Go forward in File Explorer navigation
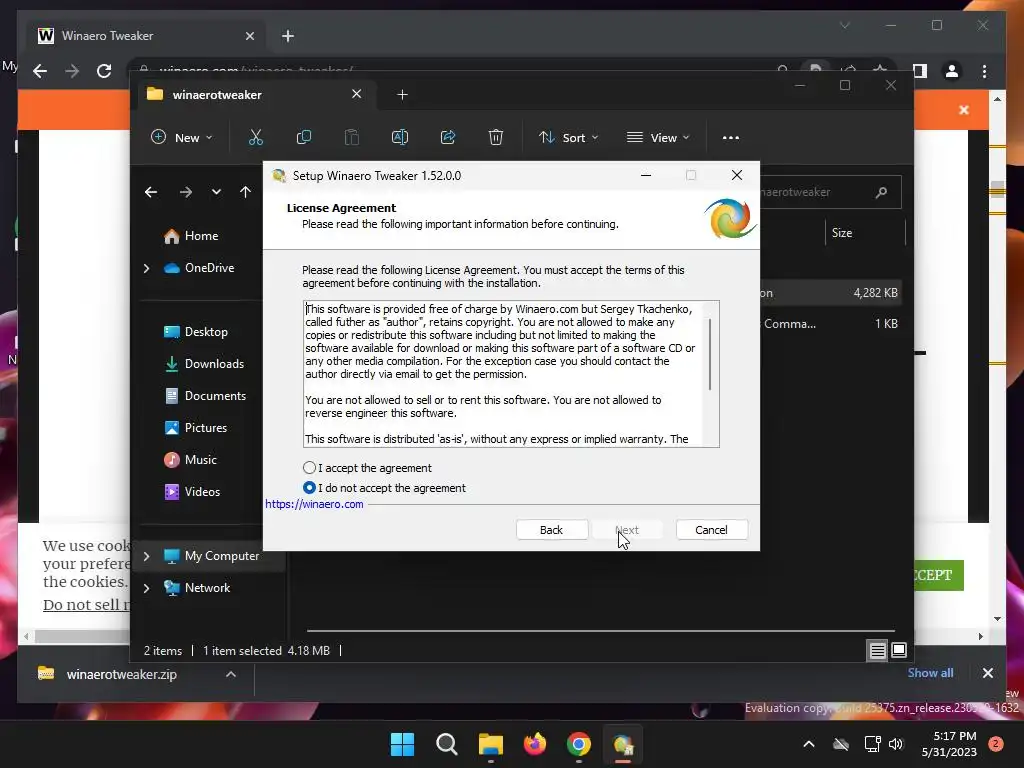The height and width of the screenshot is (768, 1024). click(185, 192)
